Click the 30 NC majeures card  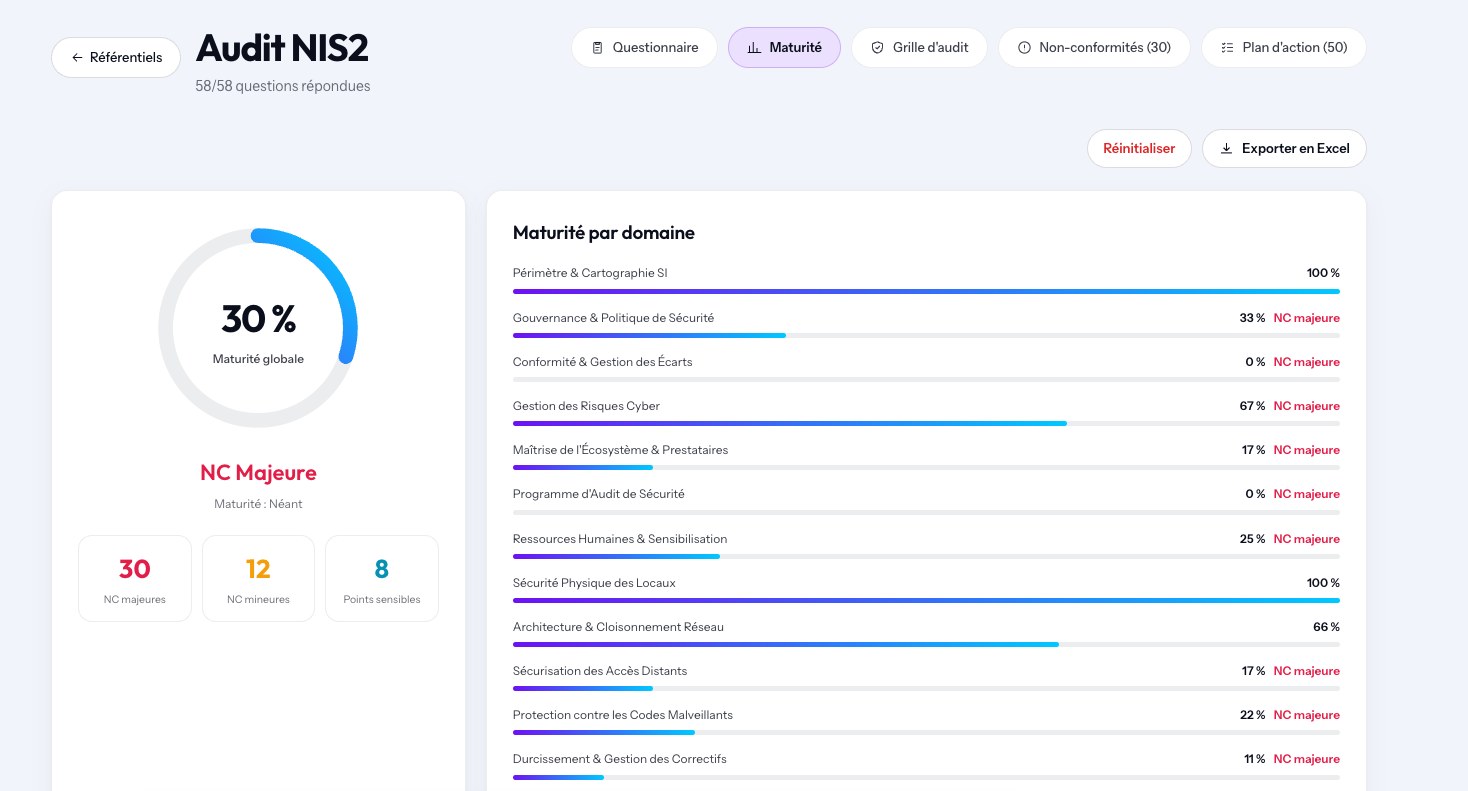pyautogui.click(x=135, y=579)
